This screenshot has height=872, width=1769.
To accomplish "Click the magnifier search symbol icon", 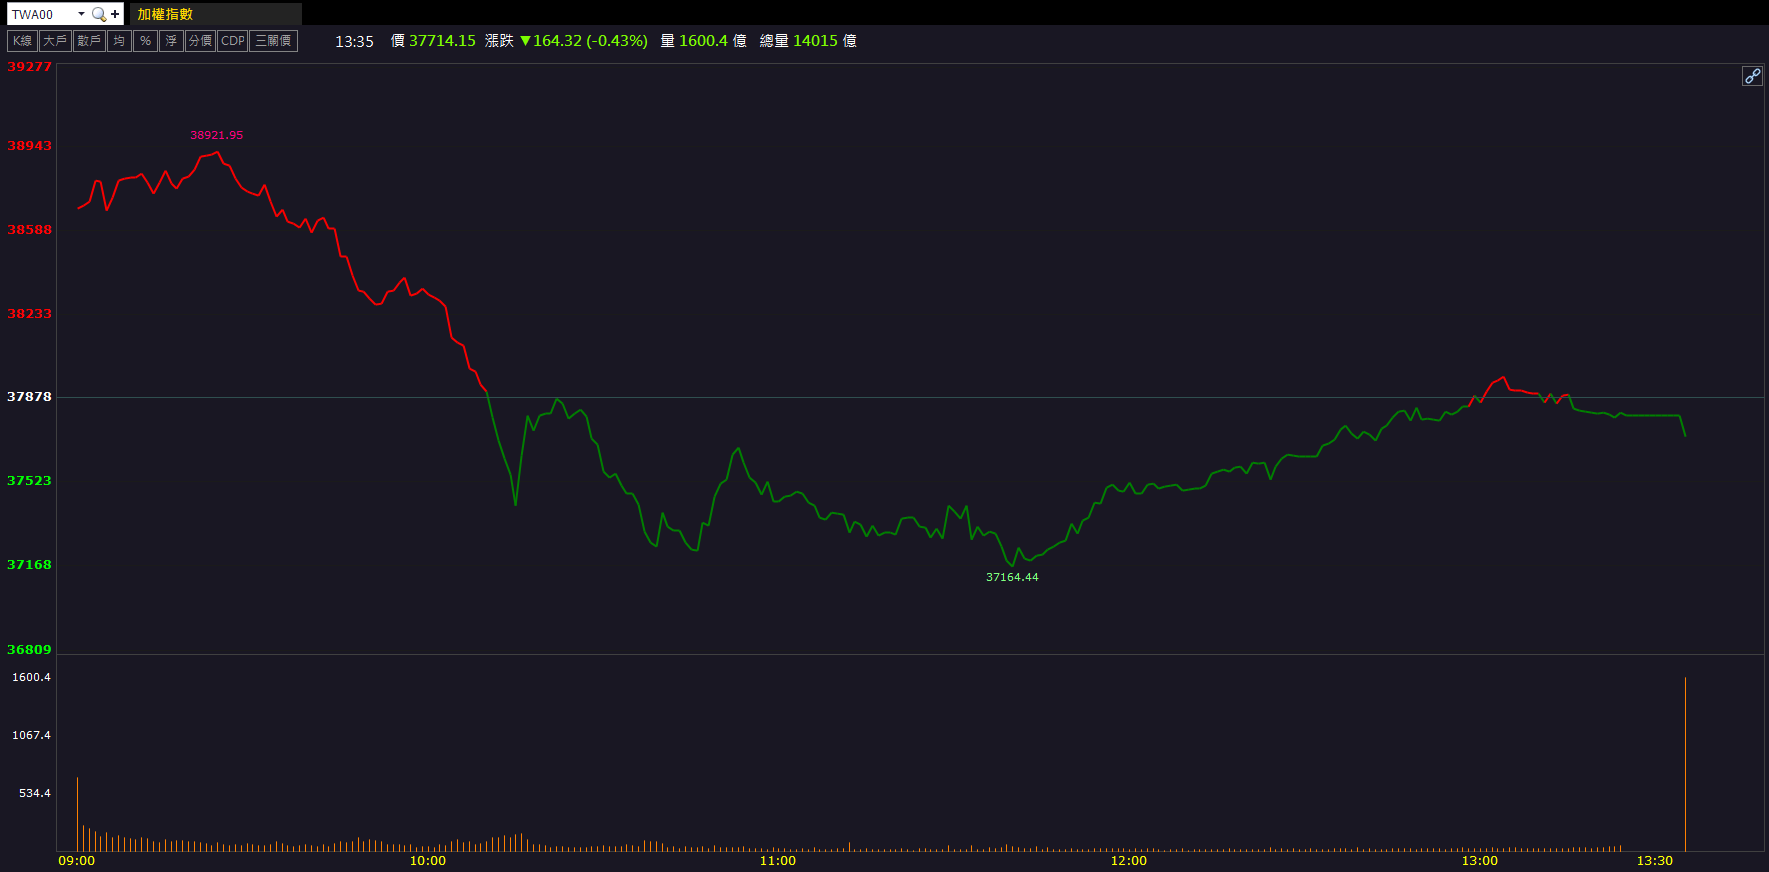I will click(x=98, y=14).
